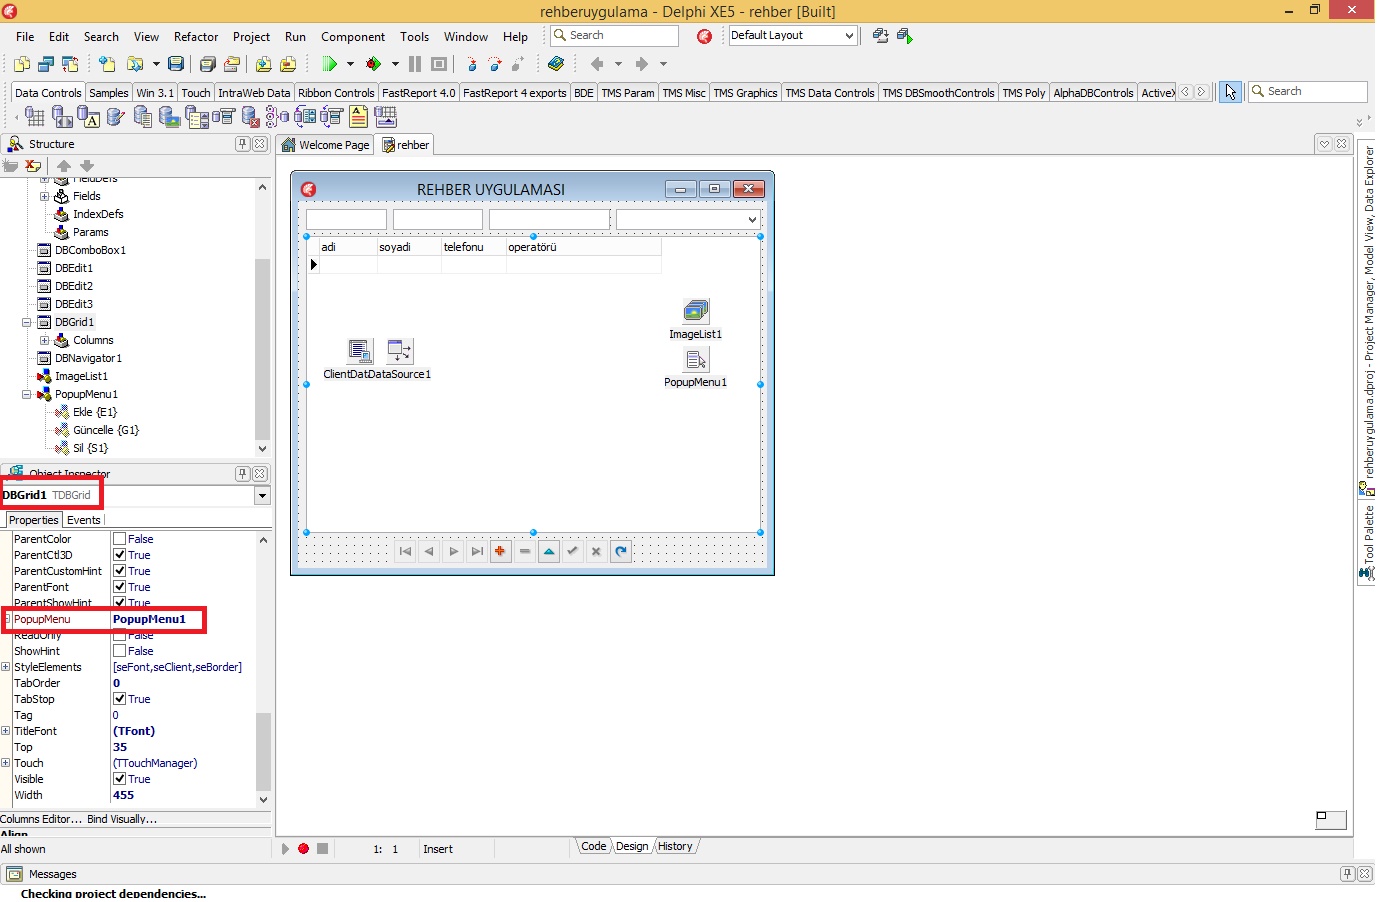Select the DBGrid component in palette
Screen dimensions: 1384x902
pyautogui.click(x=35, y=117)
